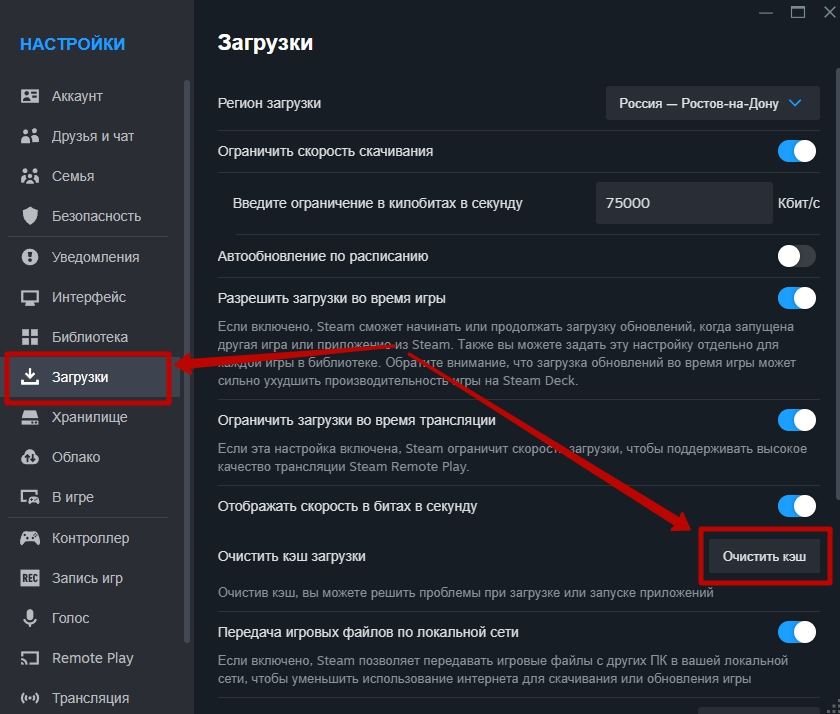Image resolution: width=840 pixels, height=714 pixels.
Task: Open Семья settings label
Action: [73, 176]
